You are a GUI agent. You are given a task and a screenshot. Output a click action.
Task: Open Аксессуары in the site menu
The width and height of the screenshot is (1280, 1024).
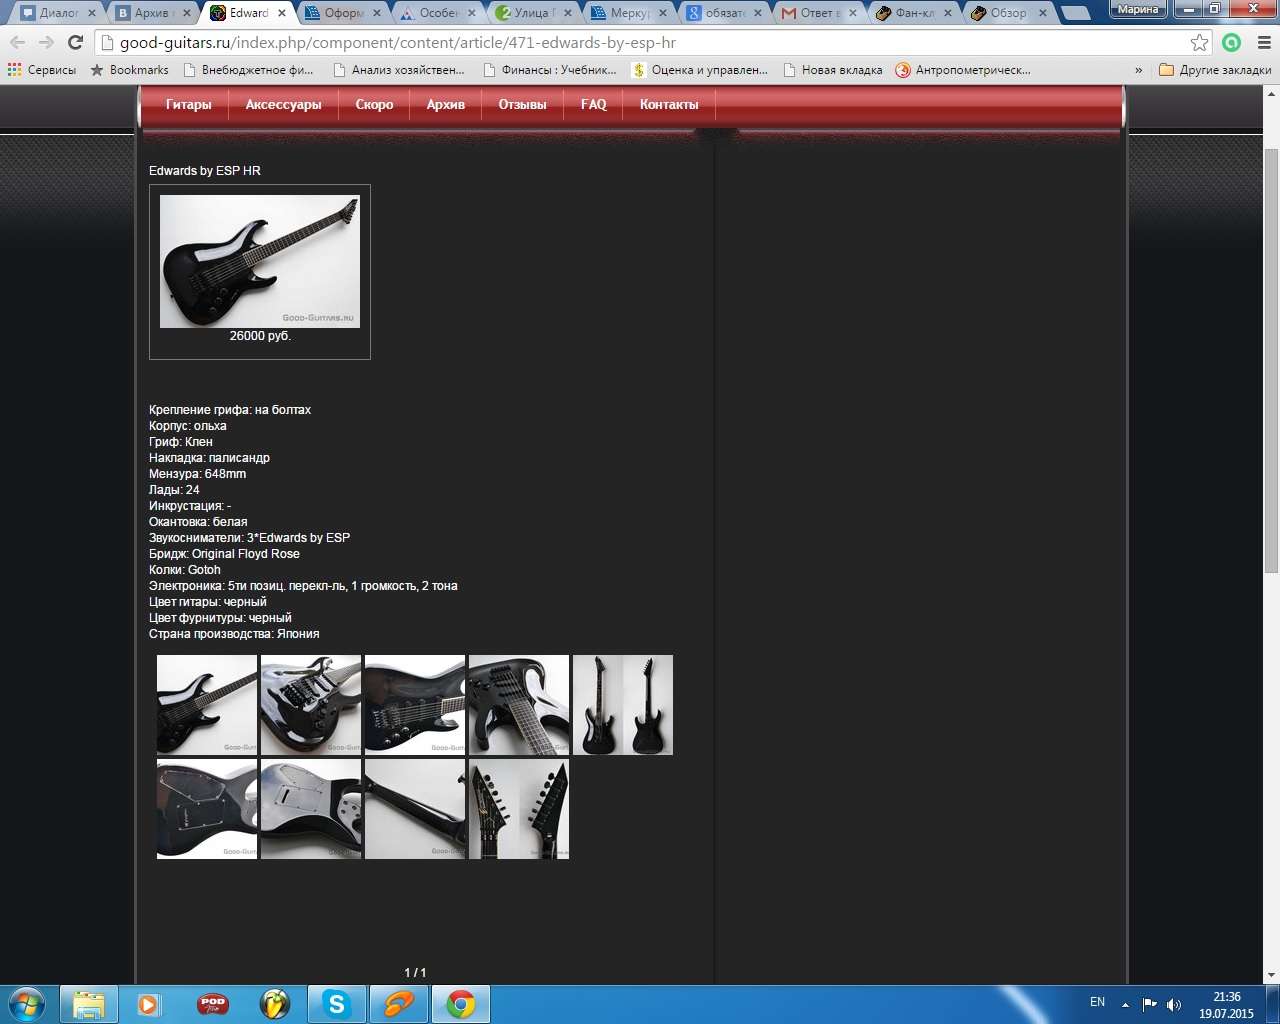click(284, 104)
